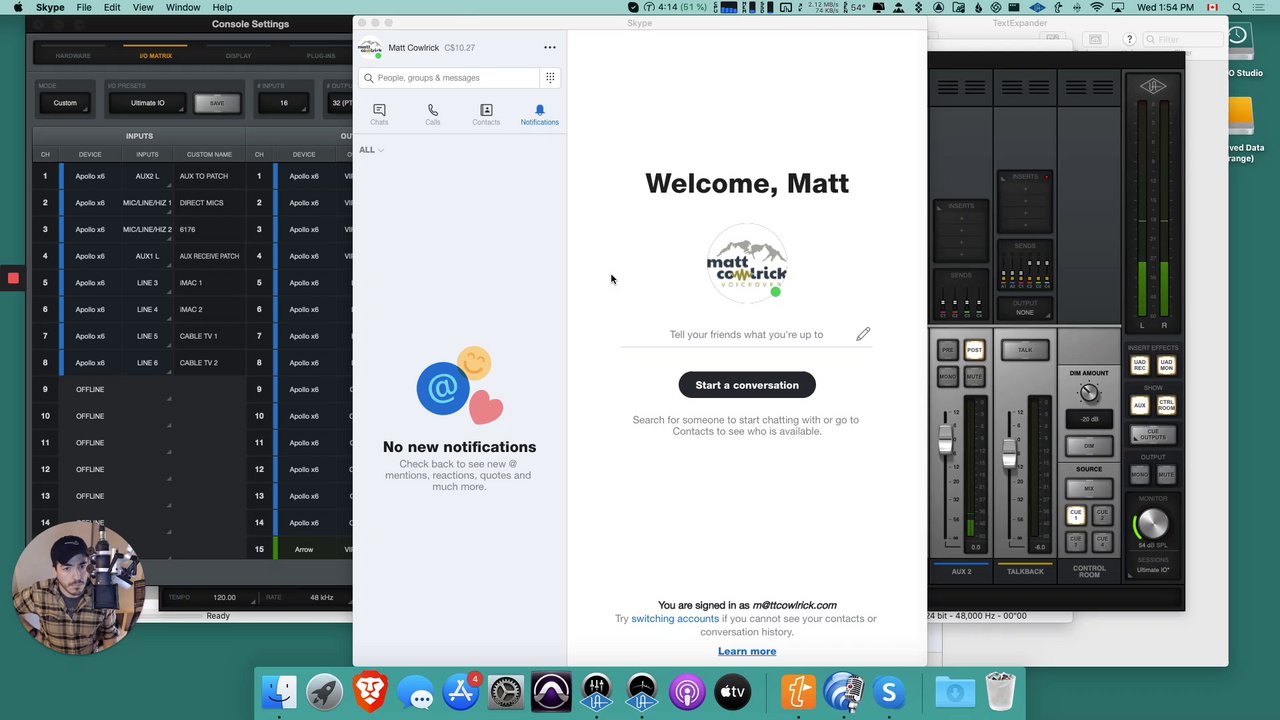This screenshot has width=1280, height=720.
Task: Toggle the DIM button in Control Room
Action: (1089, 446)
